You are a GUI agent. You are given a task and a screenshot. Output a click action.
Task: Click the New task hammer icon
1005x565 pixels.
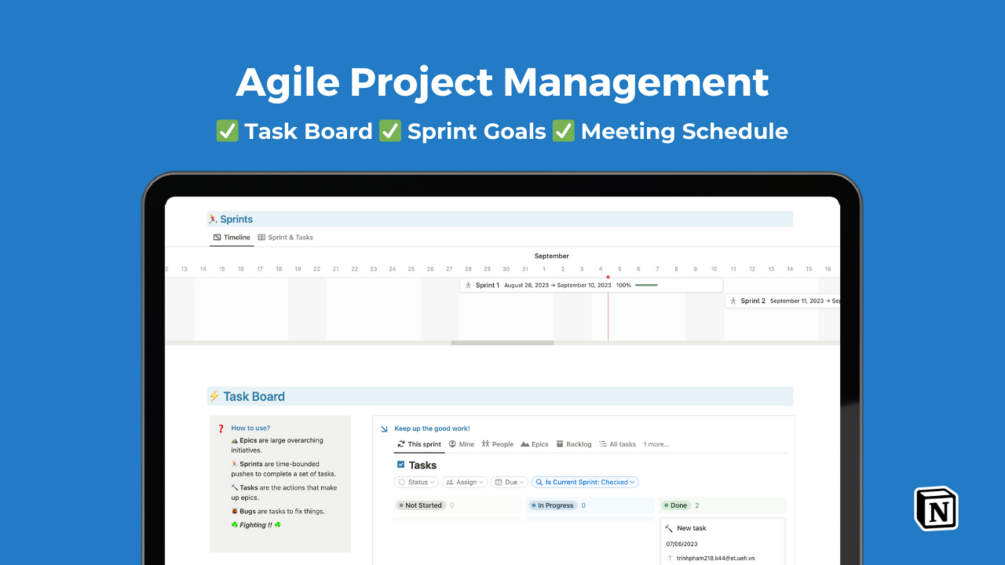tap(669, 528)
